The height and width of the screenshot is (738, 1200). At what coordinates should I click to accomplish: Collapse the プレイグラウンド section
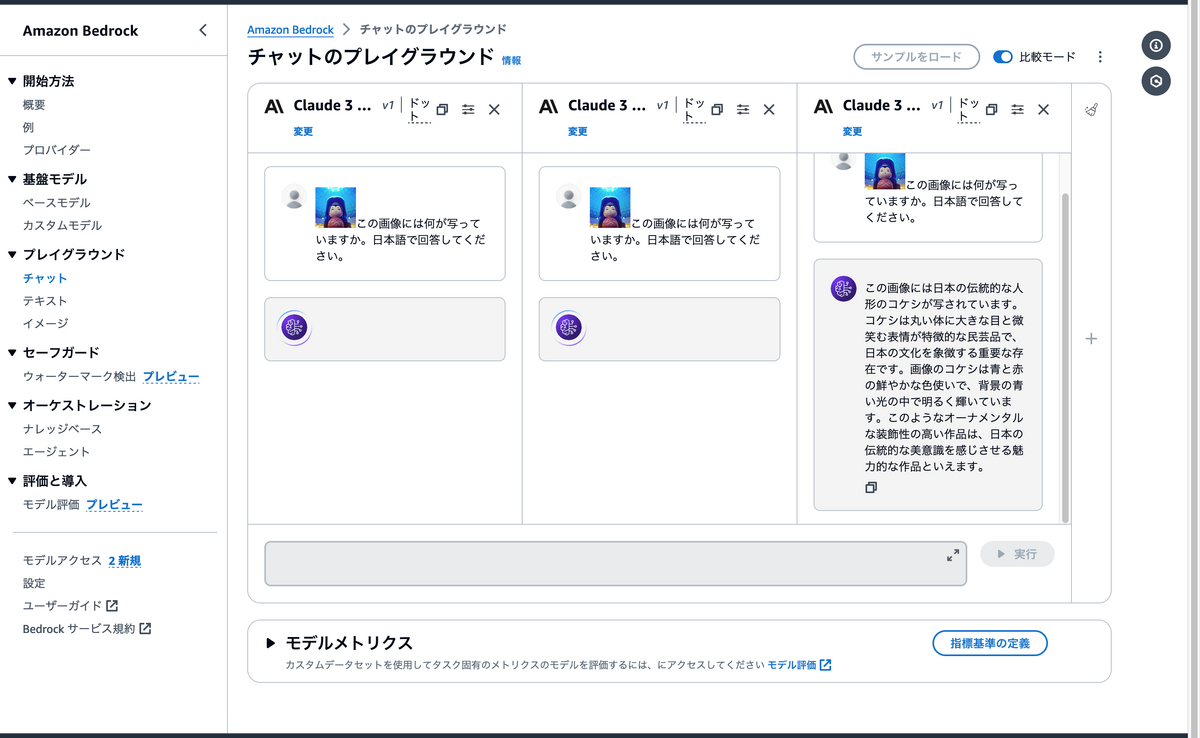(12, 254)
